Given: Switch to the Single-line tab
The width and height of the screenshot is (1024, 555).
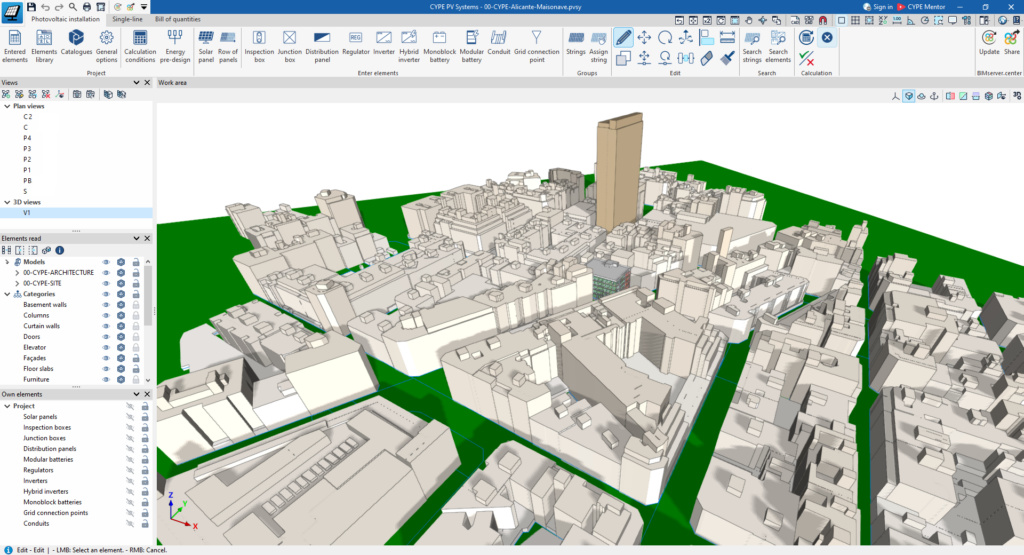Looking at the screenshot, I should click(x=127, y=19).
